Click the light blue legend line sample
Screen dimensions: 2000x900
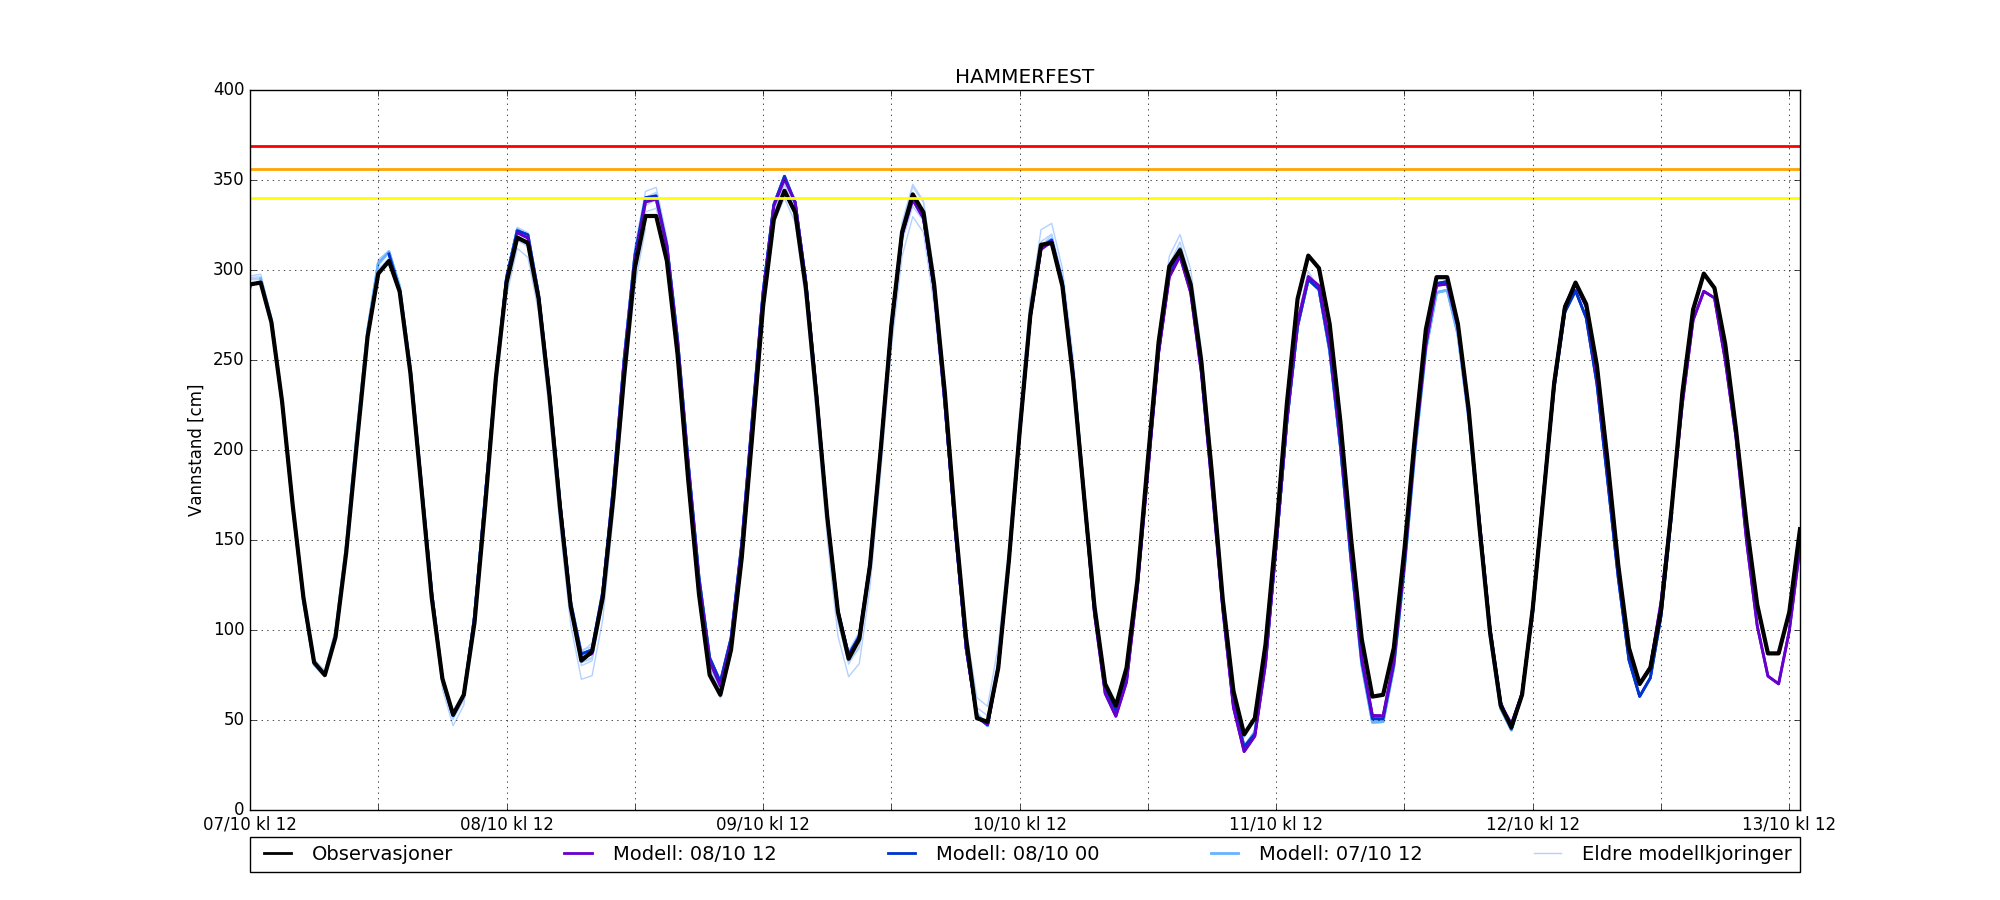(x=1225, y=854)
